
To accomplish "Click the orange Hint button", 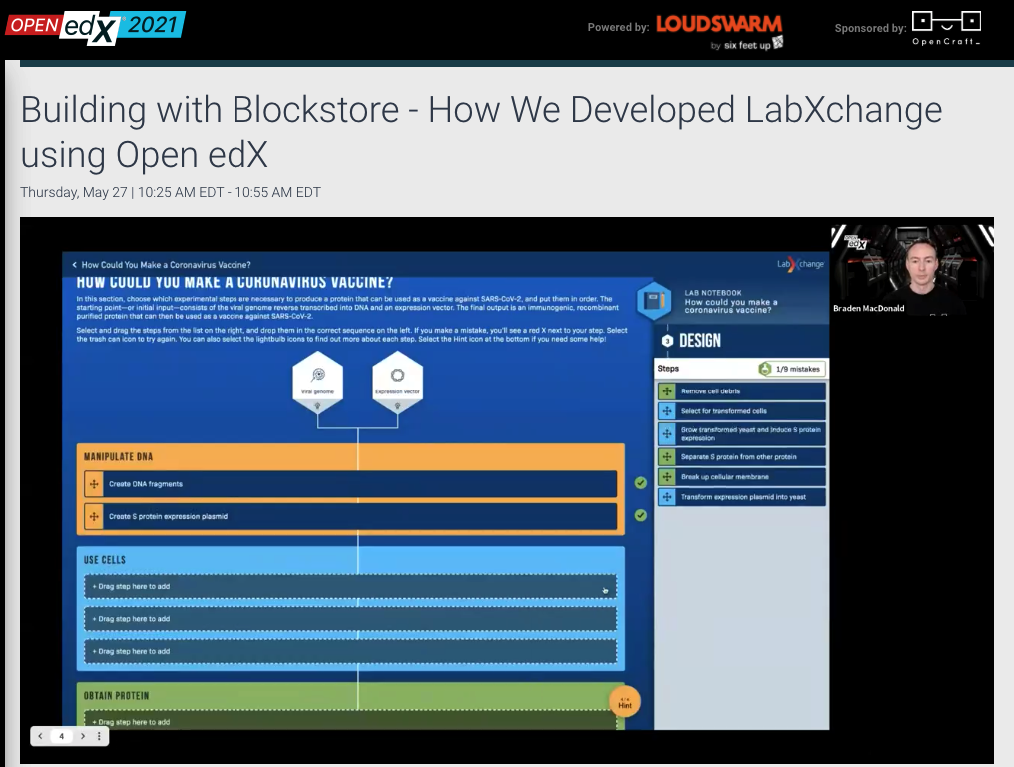I will tap(625, 702).
